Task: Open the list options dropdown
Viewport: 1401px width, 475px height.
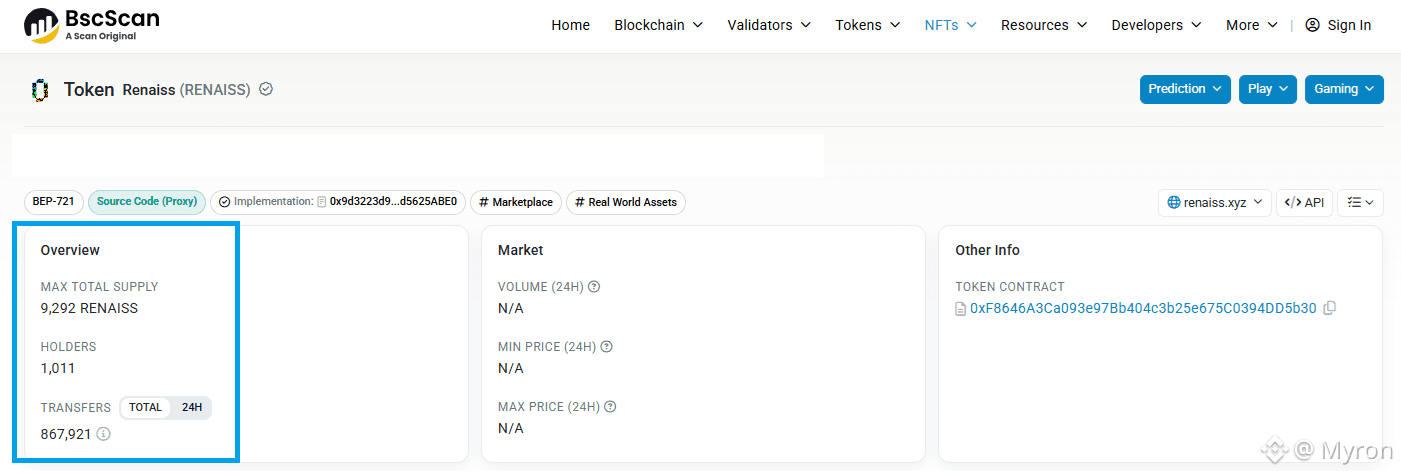Action: coord(1360,202)
